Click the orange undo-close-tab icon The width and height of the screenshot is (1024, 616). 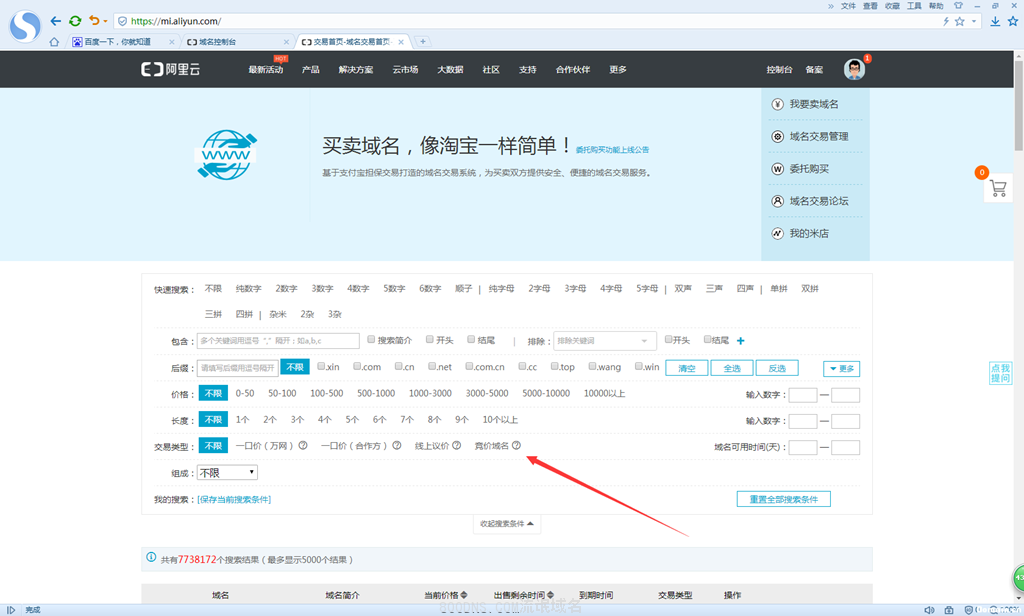click(x=94, y=21)
